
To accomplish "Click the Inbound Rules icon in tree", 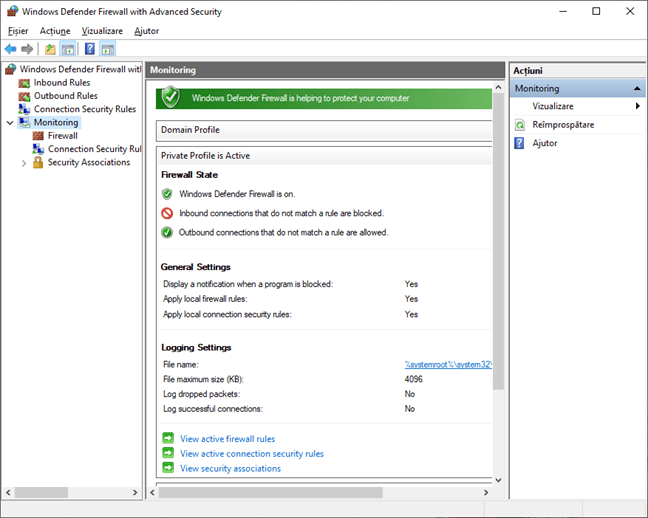I will [x=24, y=83].
